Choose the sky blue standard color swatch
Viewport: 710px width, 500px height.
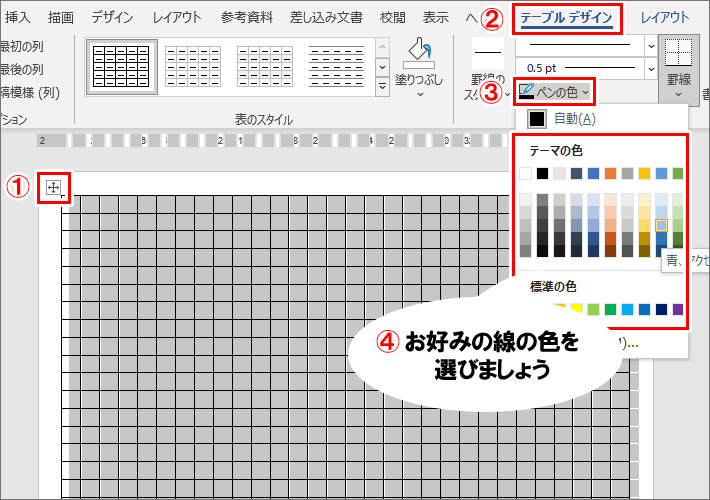(627, 309)
